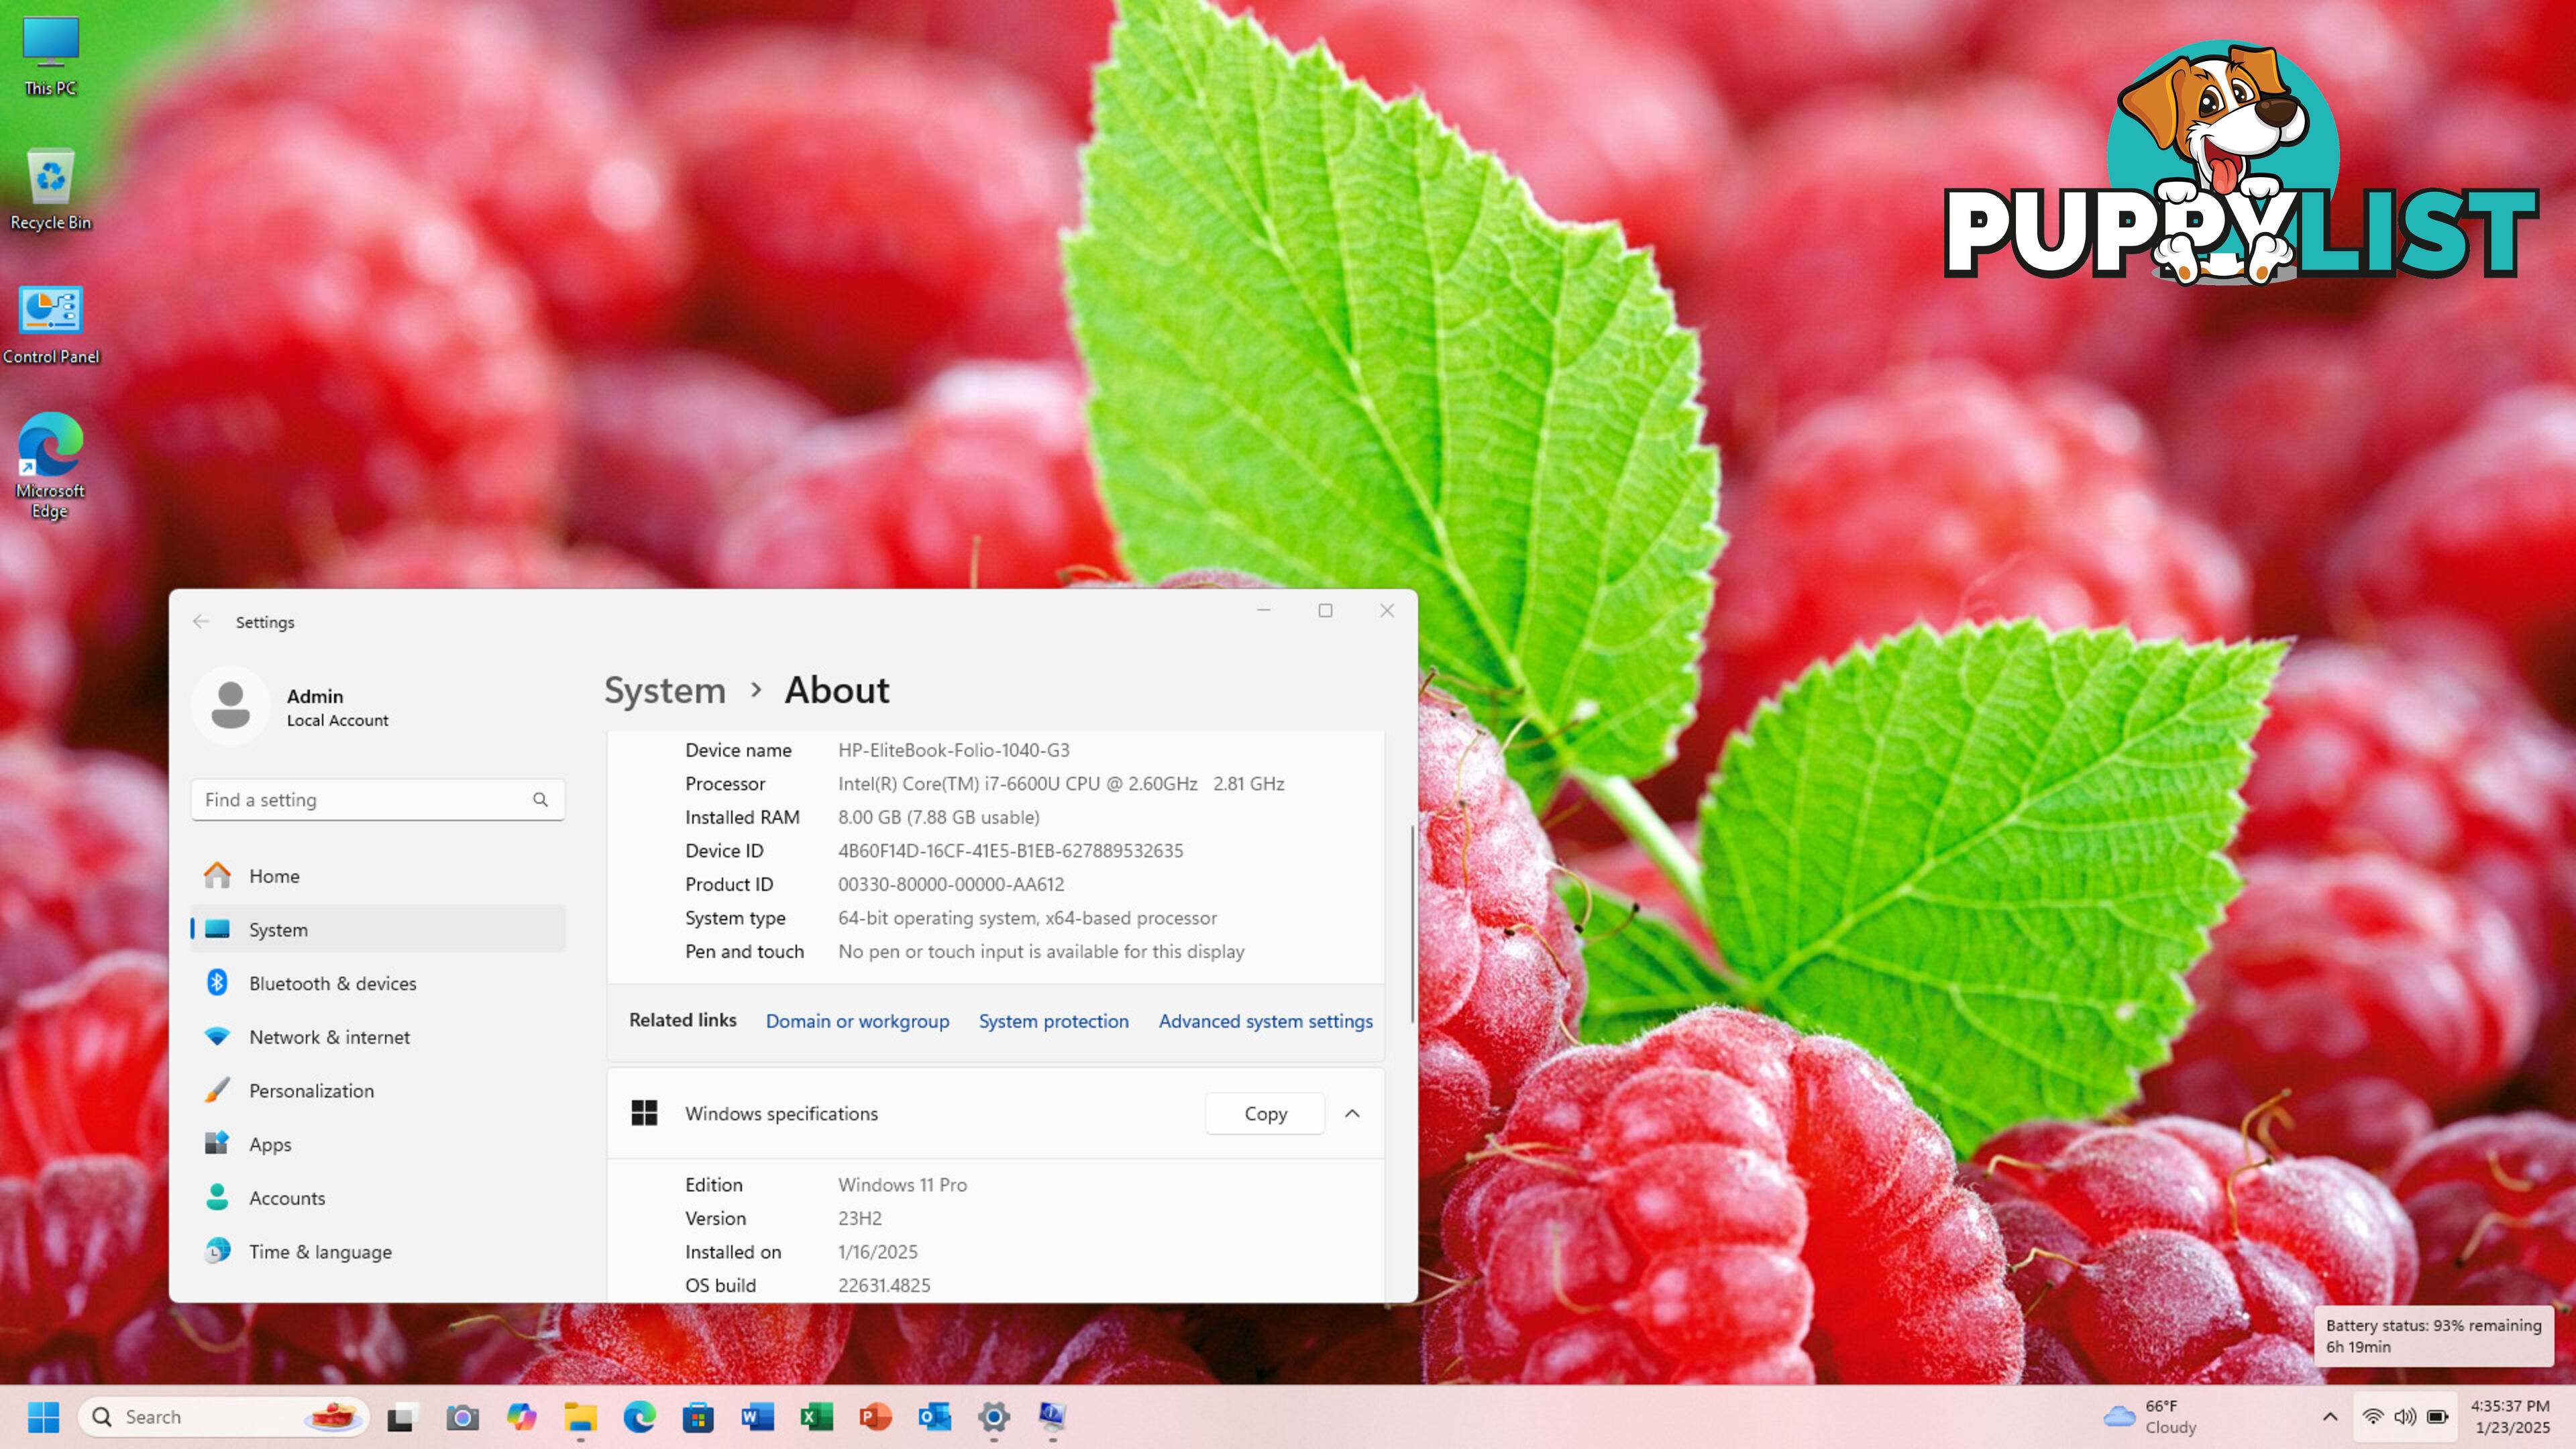Select the Processor value Intel Core i7-6600U
The width and height of the screenshot is (2576, 1449).
pyautogui.click(x=1061, y=783)
